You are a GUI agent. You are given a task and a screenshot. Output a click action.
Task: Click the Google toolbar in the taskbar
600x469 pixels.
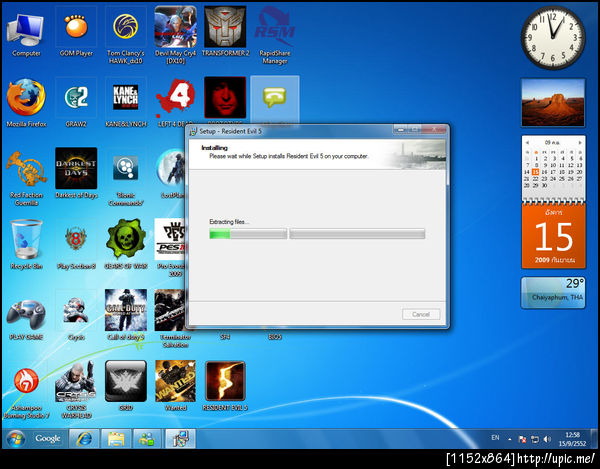[x=47, y=438]
